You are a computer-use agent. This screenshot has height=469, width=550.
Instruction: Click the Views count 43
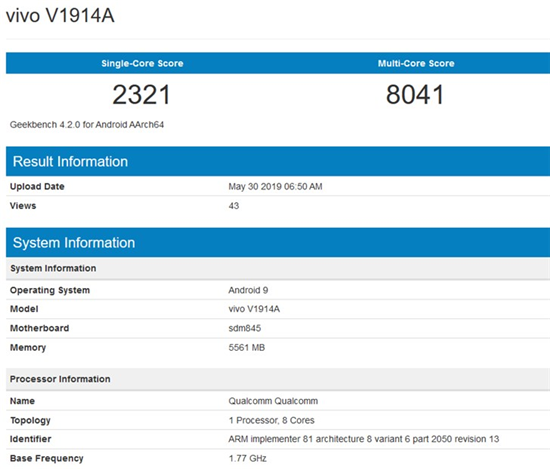234,206
